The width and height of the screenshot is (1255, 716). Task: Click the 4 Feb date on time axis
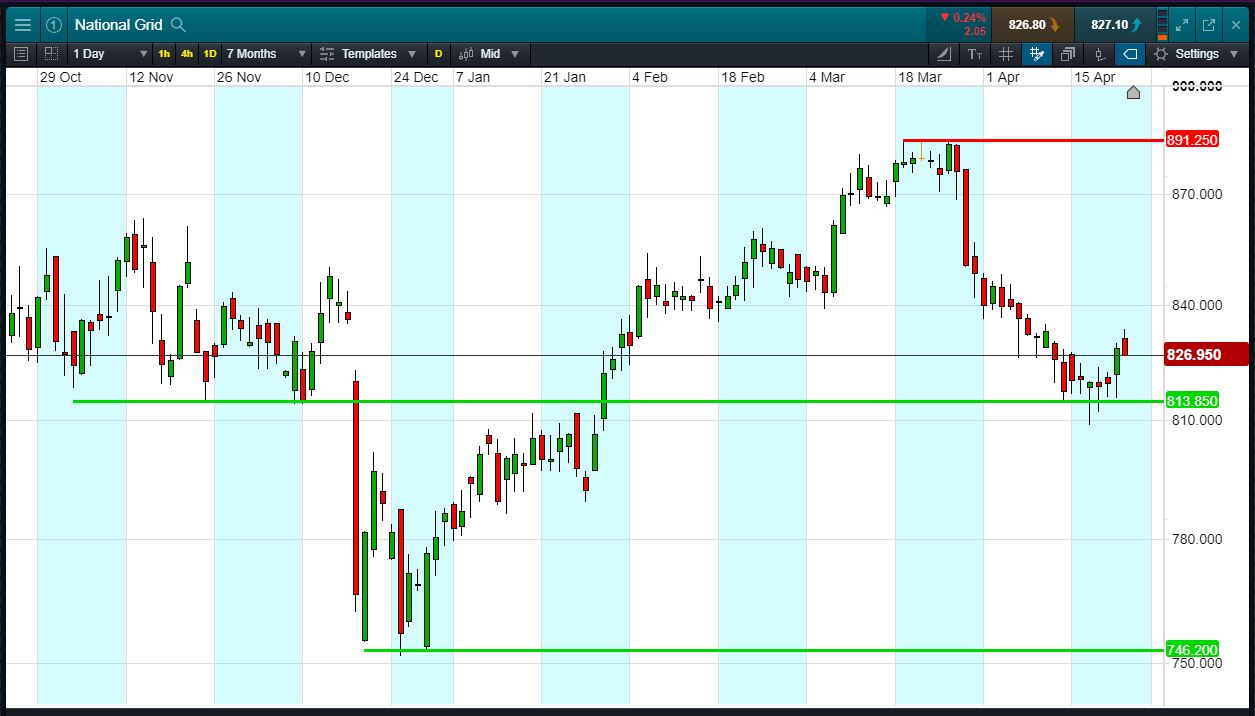(x=650, y=77)
